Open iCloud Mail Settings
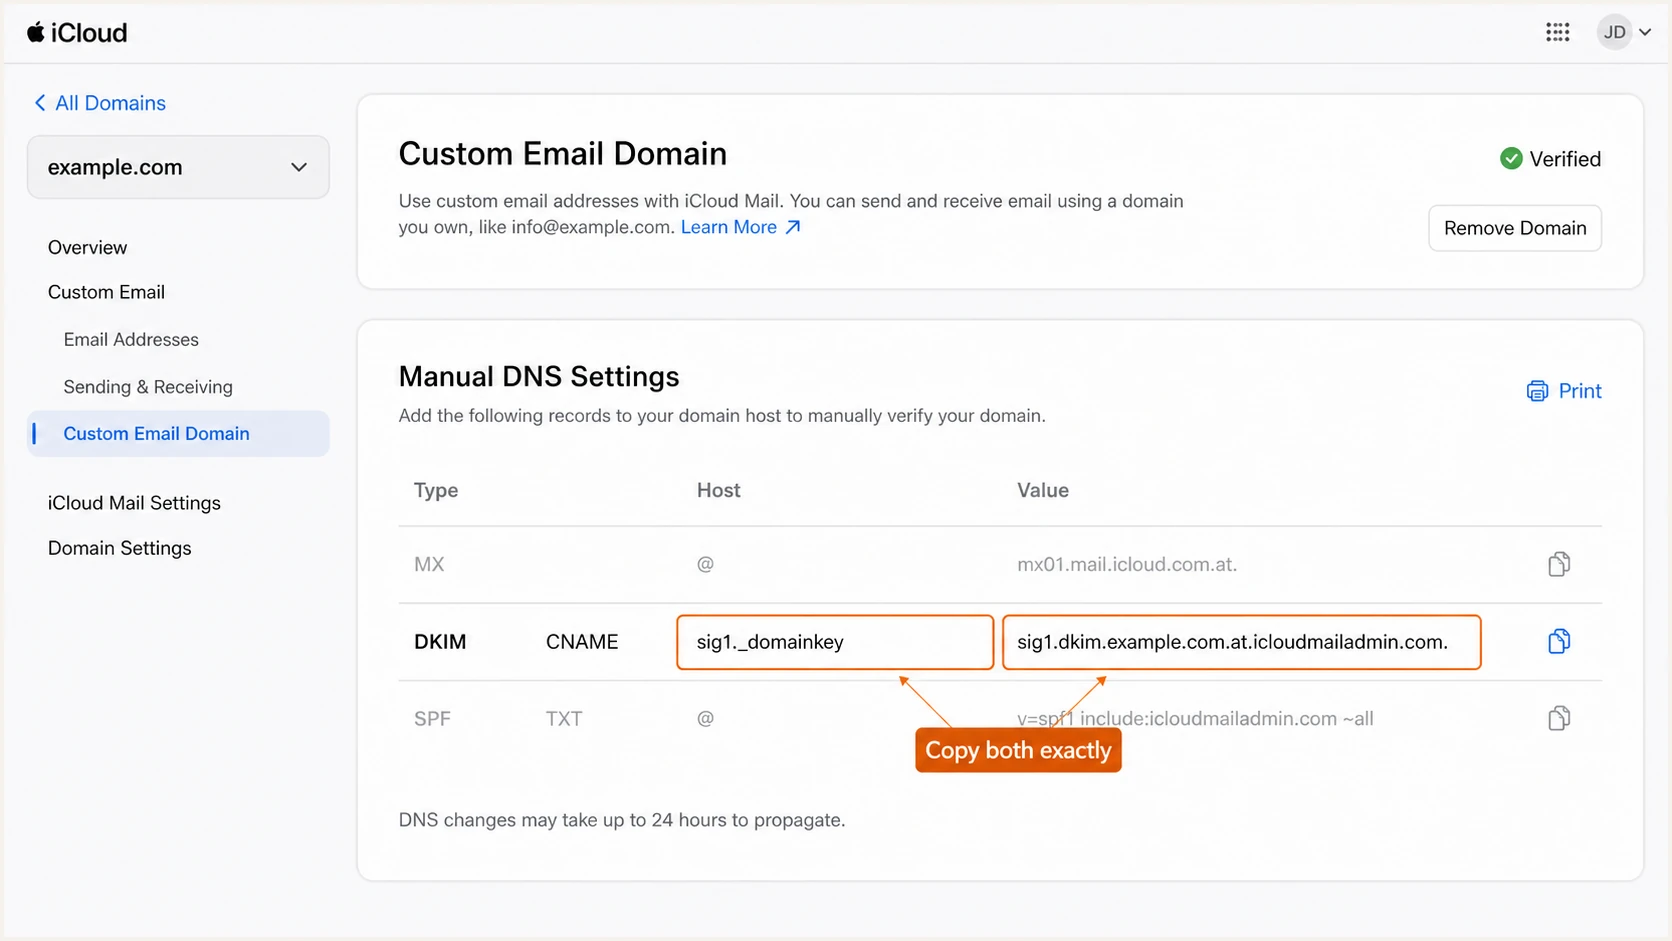The width and height of the screenshot is (1672, 941). coord(134,503)
